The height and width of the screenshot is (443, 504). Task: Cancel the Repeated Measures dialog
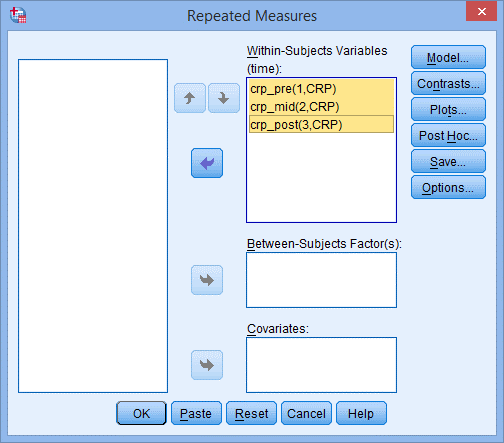(x=306, y=413)
